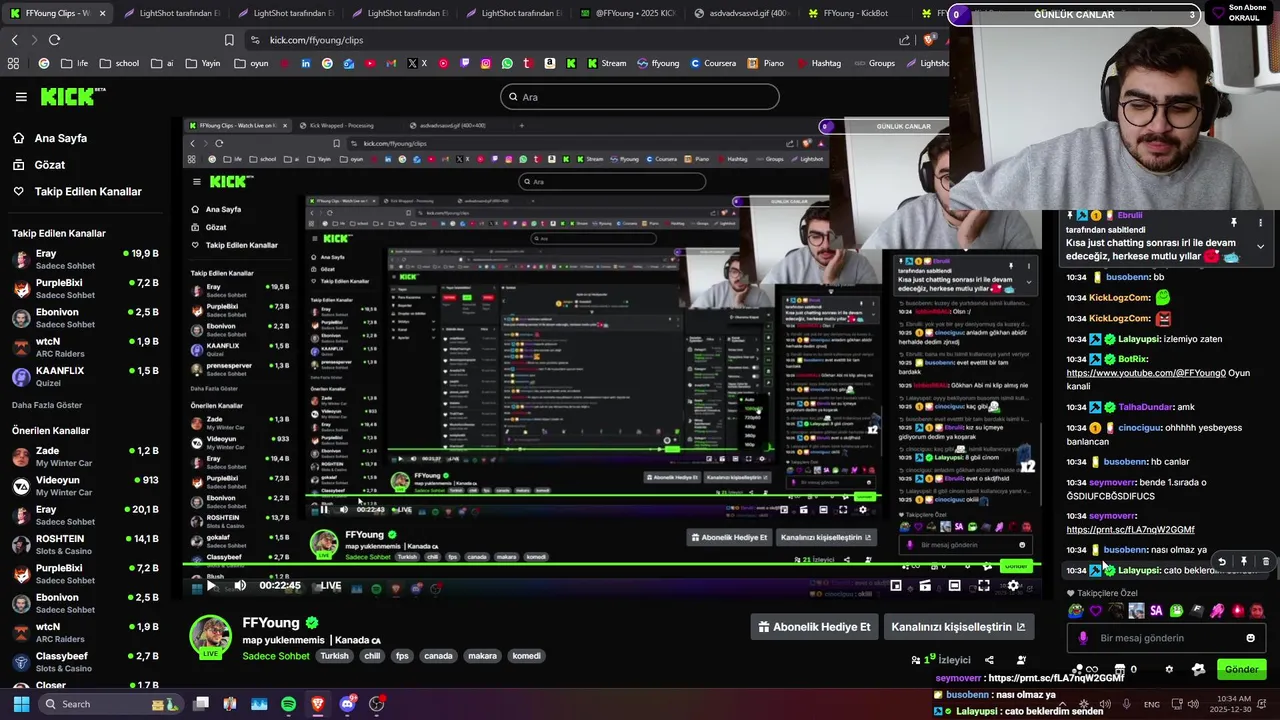Close the FFYoung Clips browser tab
The image size is (1280, 720).
click(103, 13)
